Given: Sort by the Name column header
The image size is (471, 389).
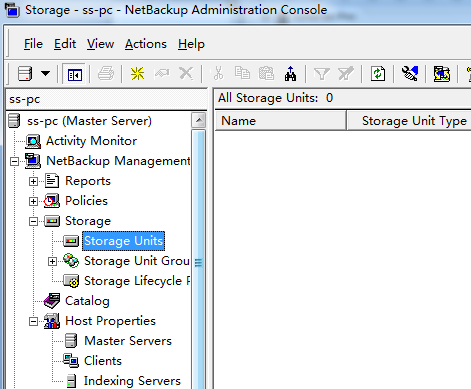Looking at the screenshot, I should 281,121.
